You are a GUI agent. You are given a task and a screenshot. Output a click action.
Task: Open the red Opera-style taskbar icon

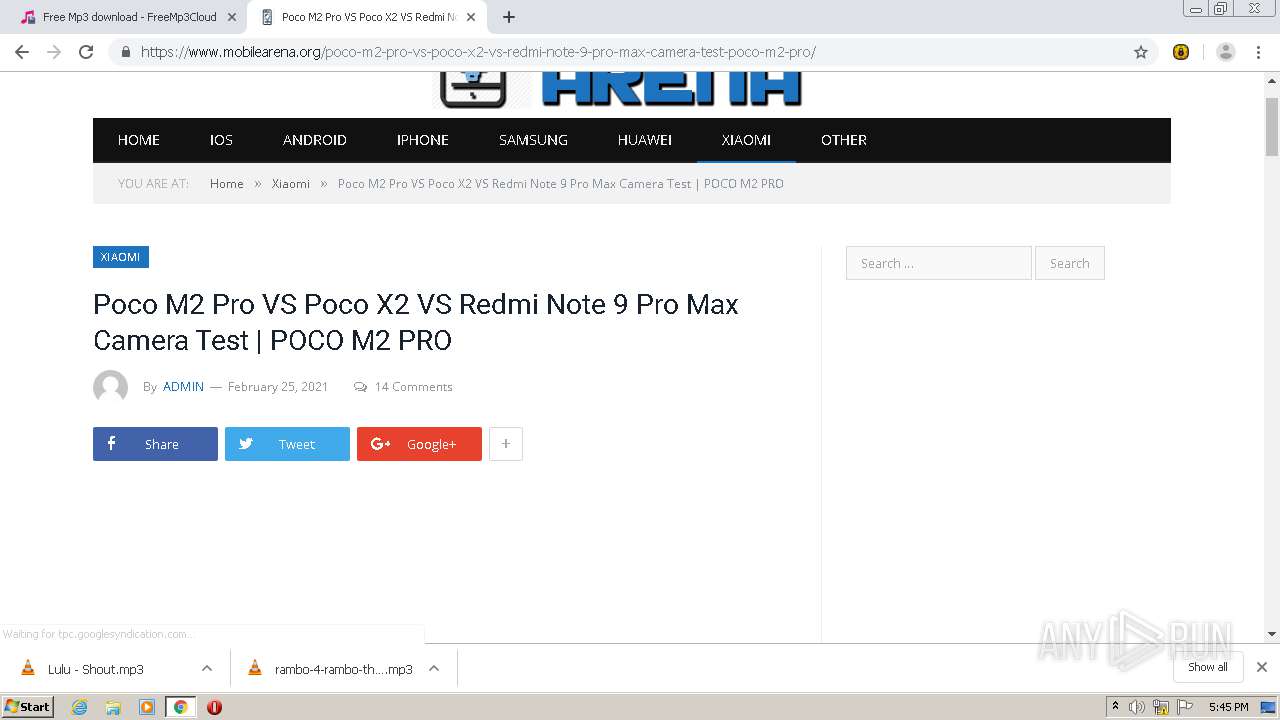(214, 707)
